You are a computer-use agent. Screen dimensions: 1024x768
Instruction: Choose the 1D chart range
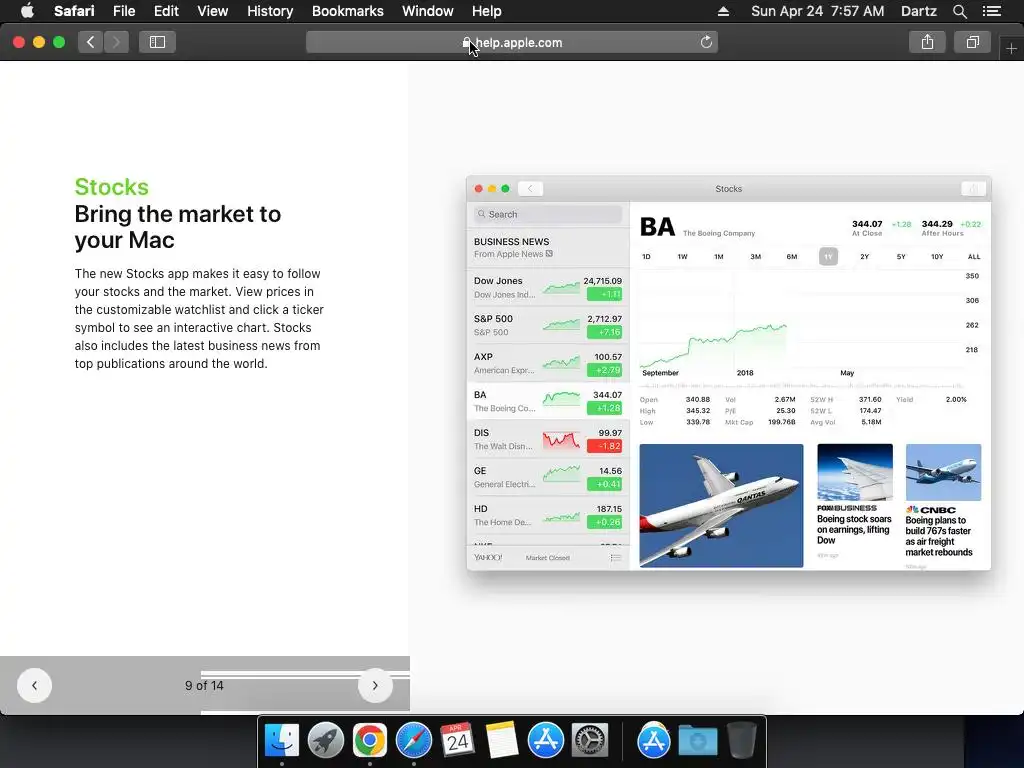click(646, 257)
